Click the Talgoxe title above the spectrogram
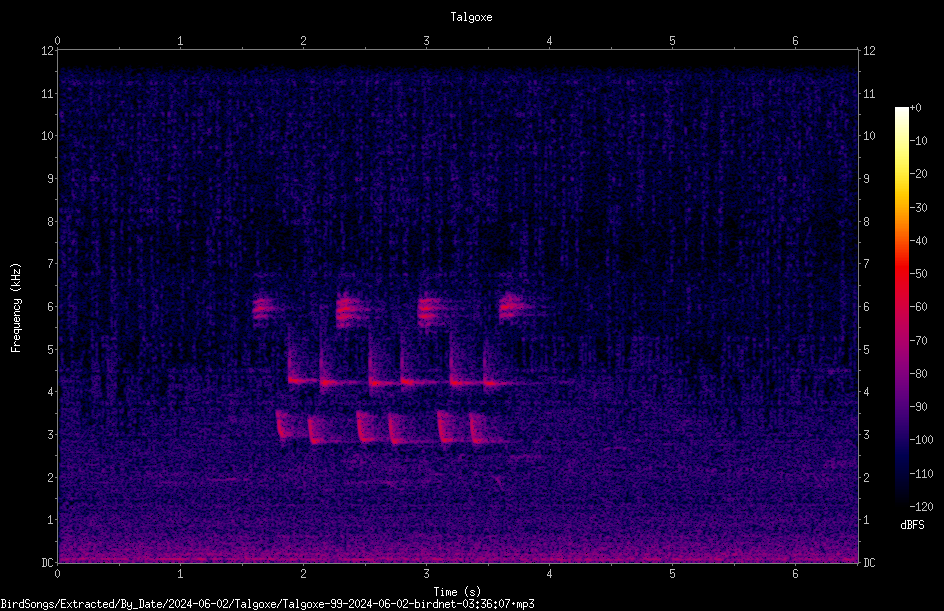This screenshot has width=944, height=611. [471, 17]
